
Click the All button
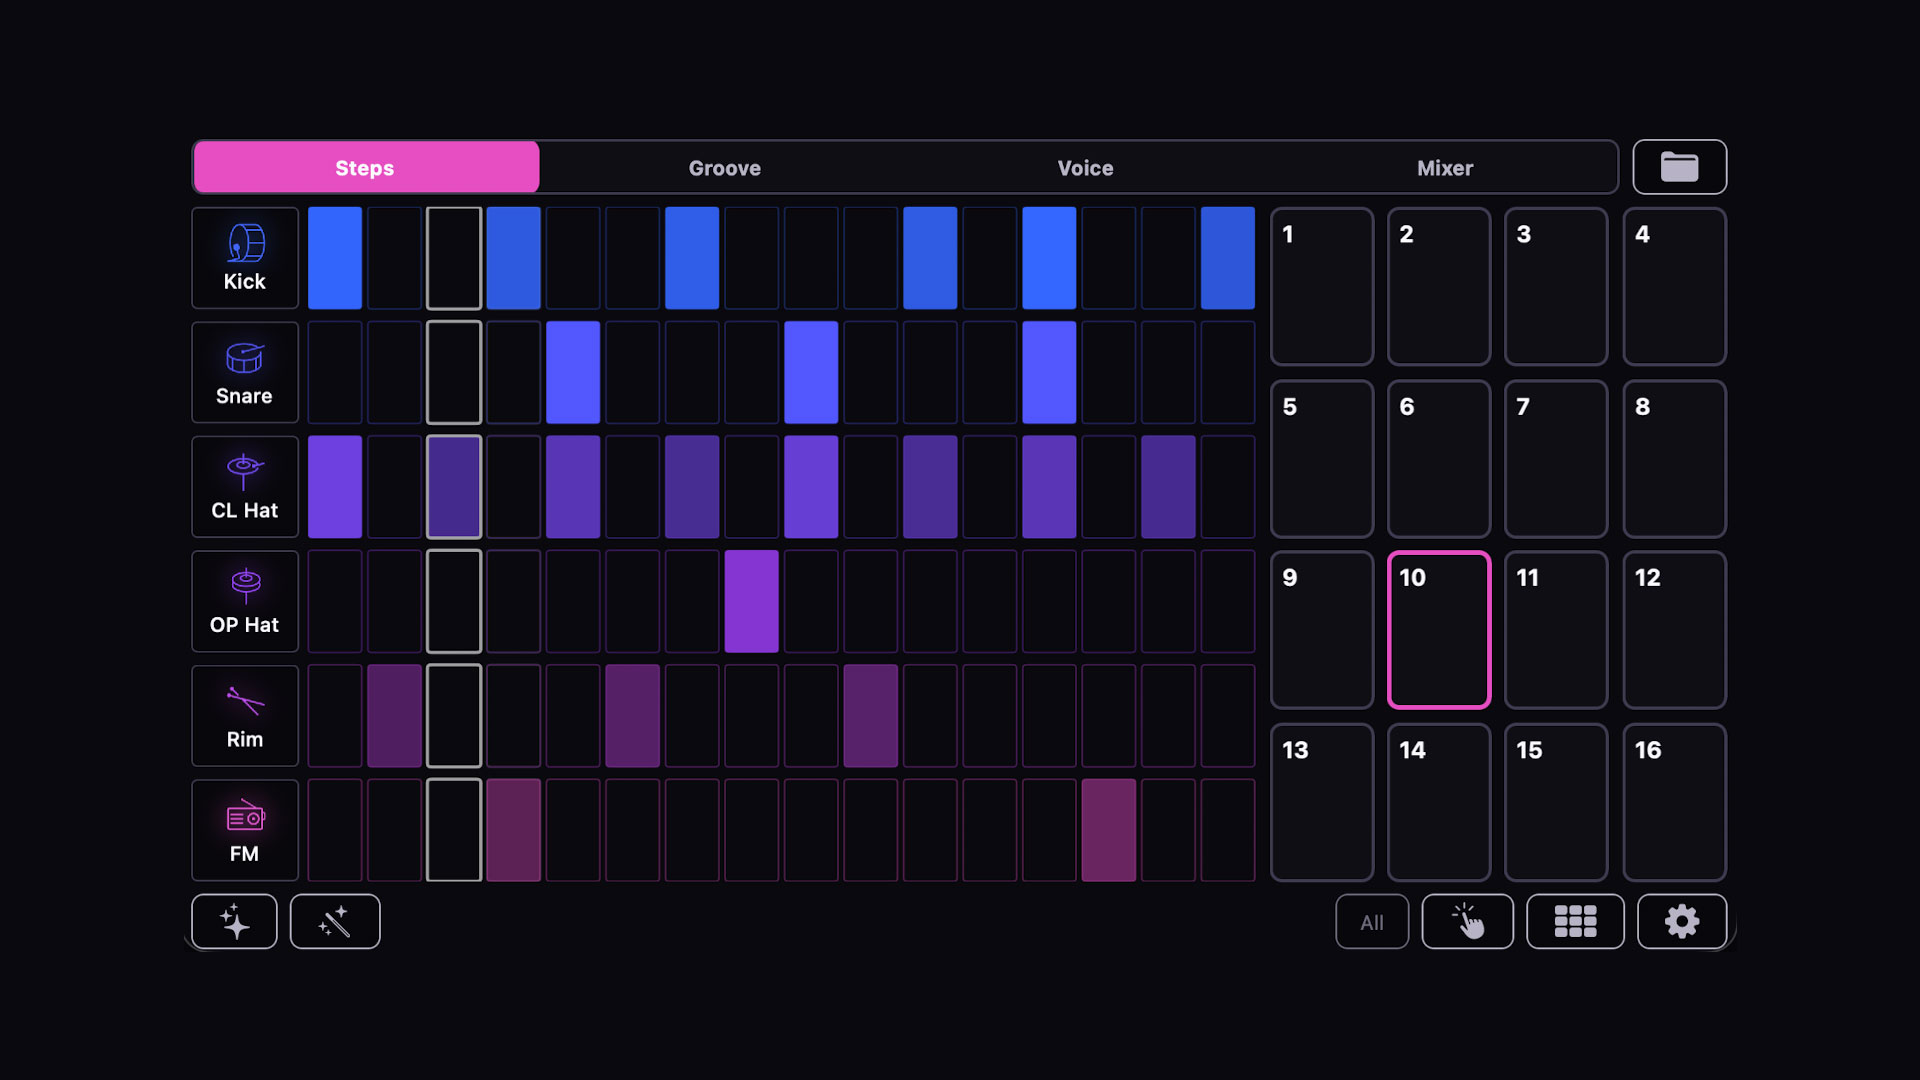(x=1372, y=921)
